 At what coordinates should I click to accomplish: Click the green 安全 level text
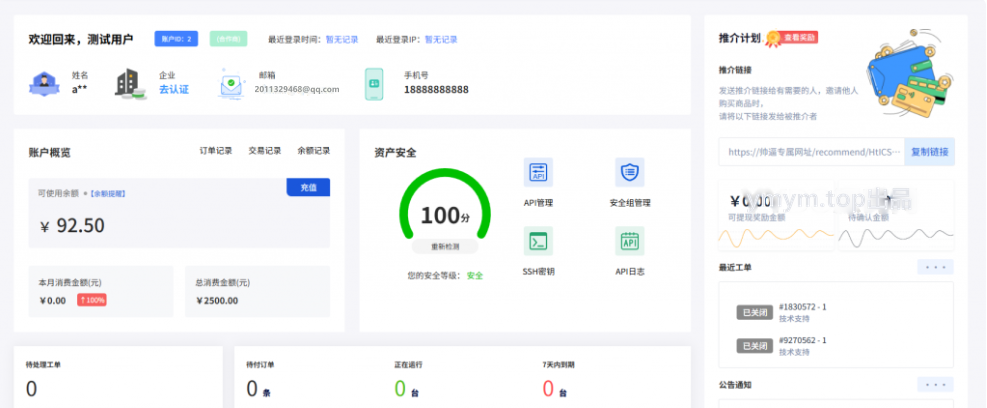click(475, 276)
